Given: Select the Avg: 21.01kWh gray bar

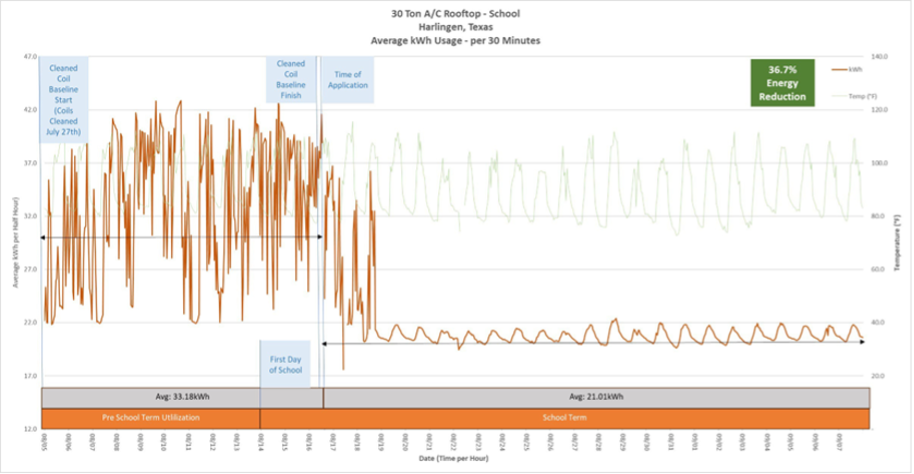Looking at the screenshot, I should [x=596, y=397].
